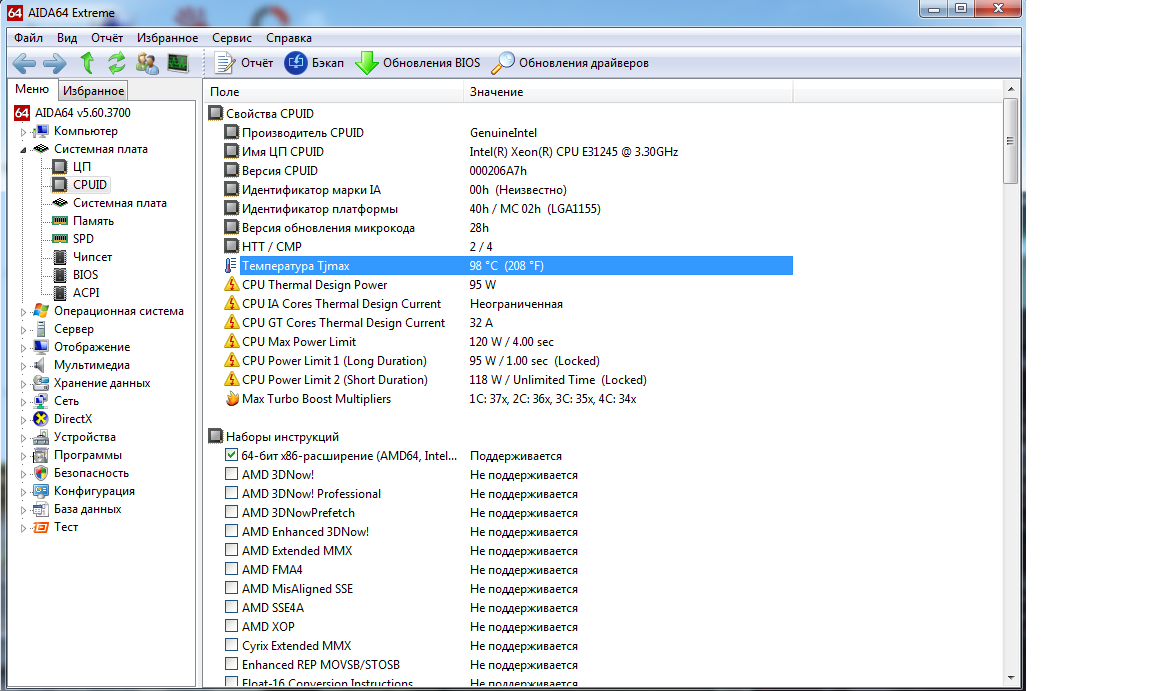Click the Операционная система Windows flag icon

point(41,311)
